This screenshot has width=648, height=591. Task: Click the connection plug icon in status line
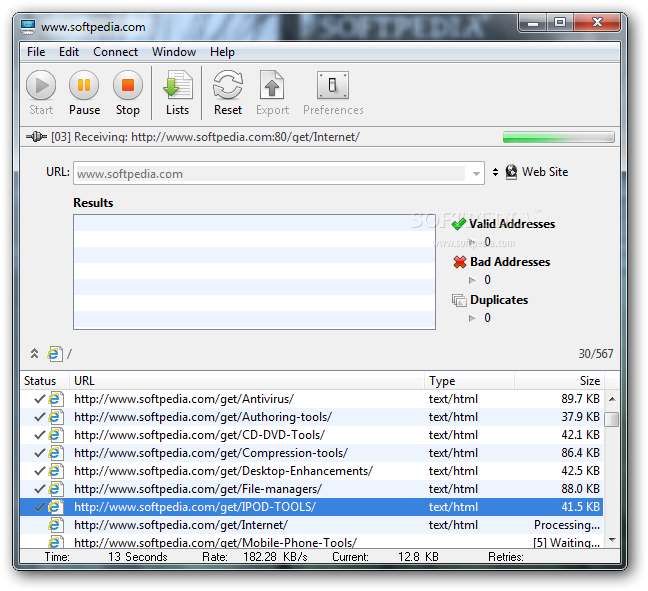pyautogui.click(x=36, y=136)
